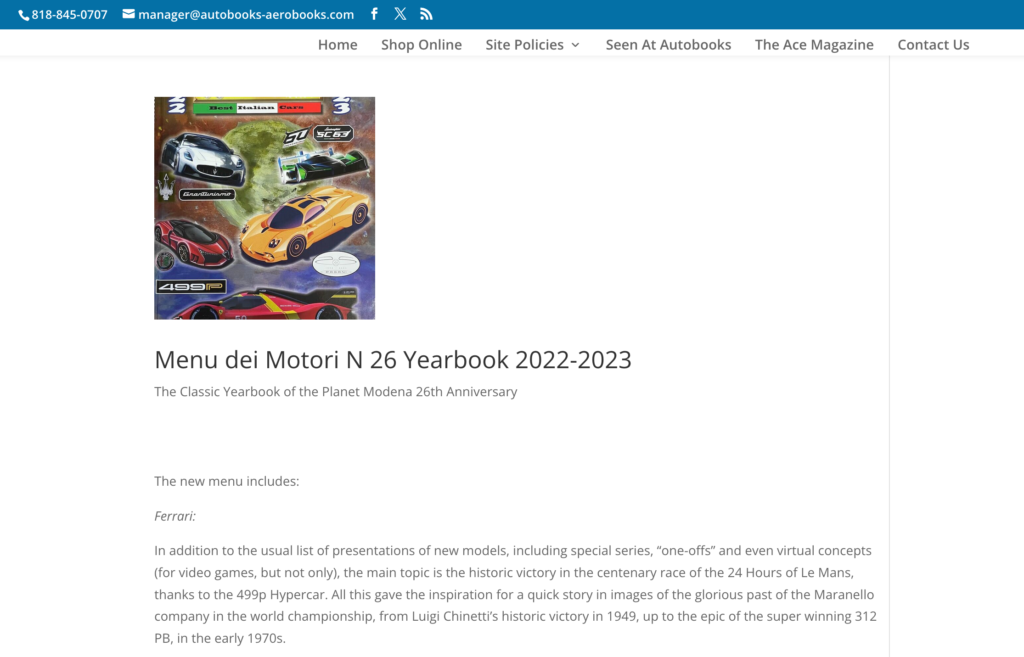Open the RSS feed icon
Image resolution: width=1024 pixels, height=657 pixels.
[426, 14]
